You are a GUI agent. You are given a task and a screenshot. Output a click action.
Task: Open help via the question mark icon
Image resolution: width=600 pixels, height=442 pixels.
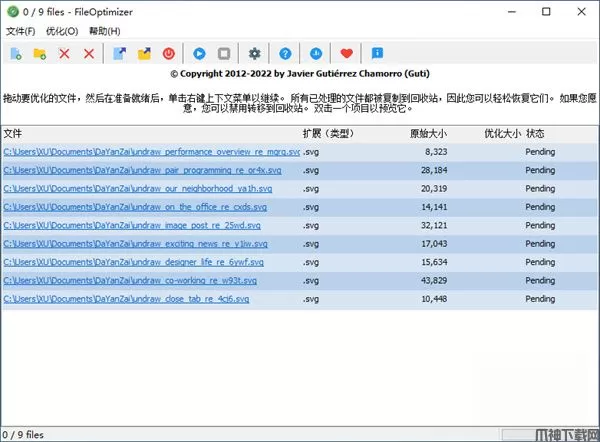click(286, 53)
